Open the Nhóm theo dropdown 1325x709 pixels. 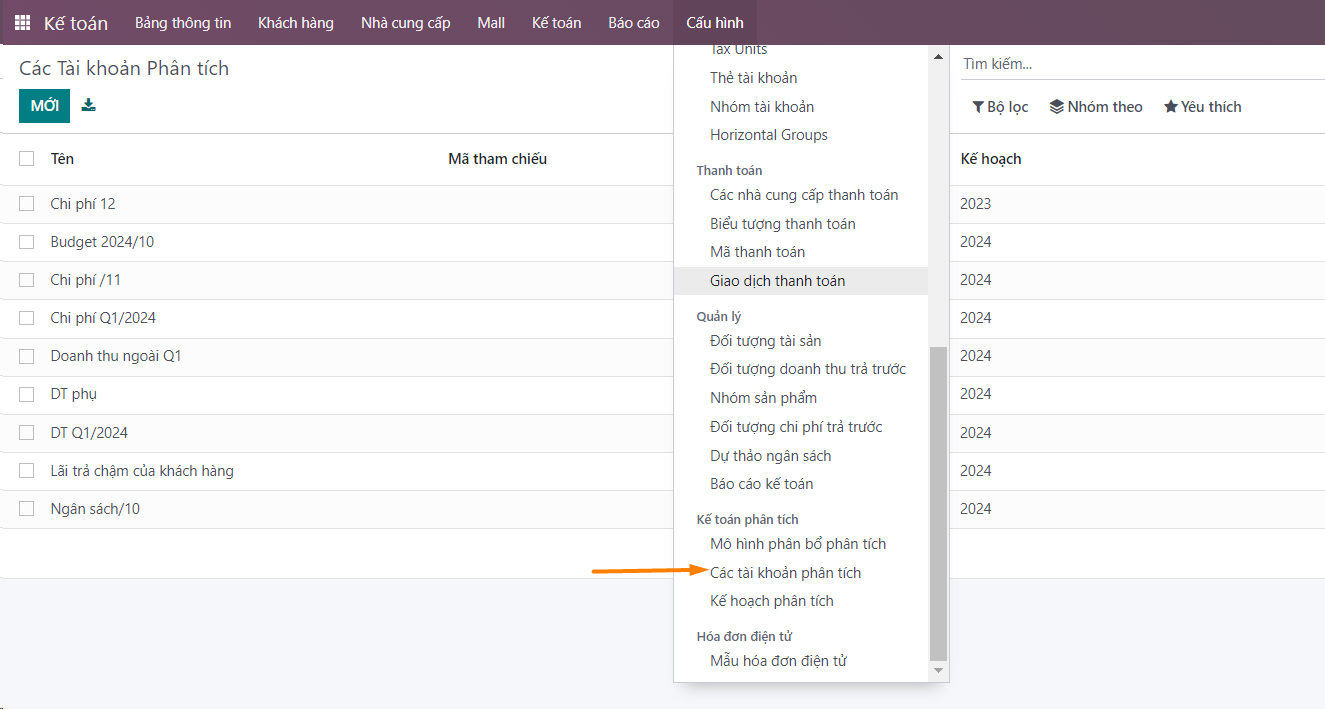tap(1096, 107)
